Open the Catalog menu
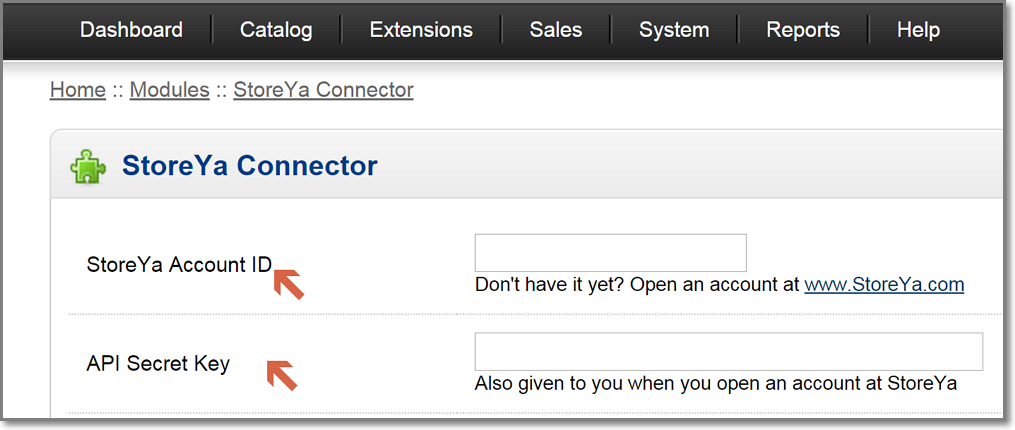The height and width of the screenshot is (430, 1015). point(276,30)
